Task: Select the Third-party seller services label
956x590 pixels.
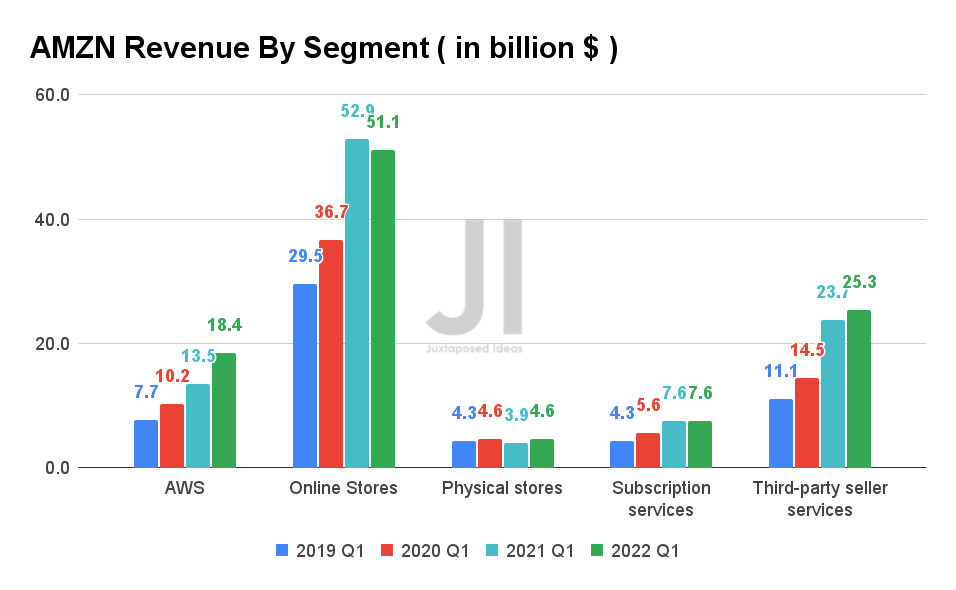Action: [820, 497]
